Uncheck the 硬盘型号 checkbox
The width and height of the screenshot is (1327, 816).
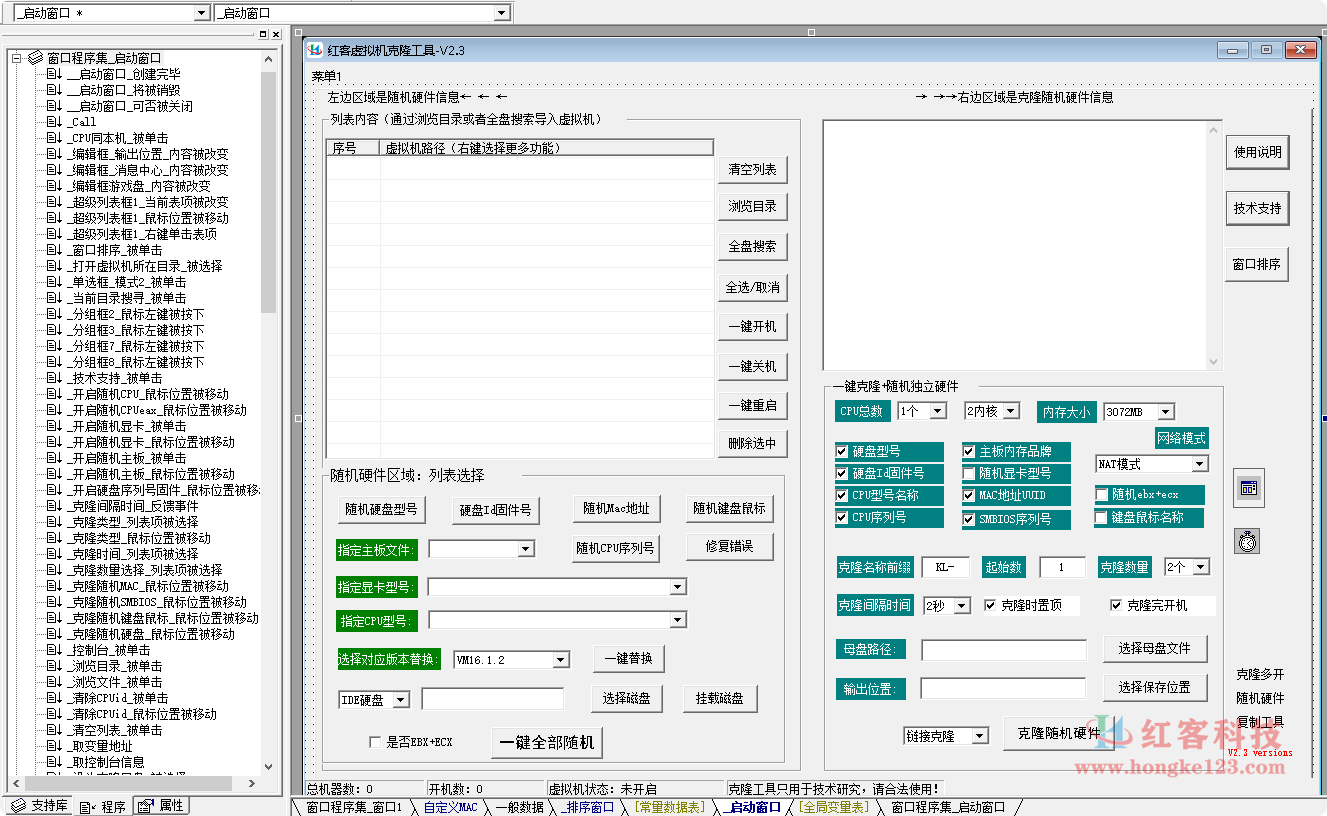coord(842,452)
